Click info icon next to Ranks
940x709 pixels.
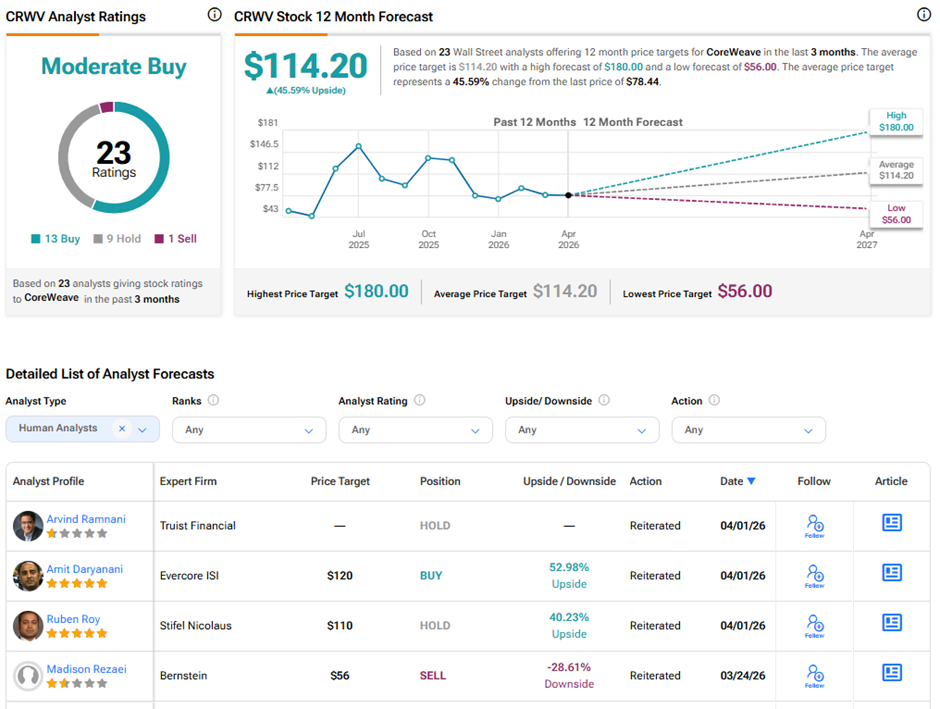(x=213, y=401)
